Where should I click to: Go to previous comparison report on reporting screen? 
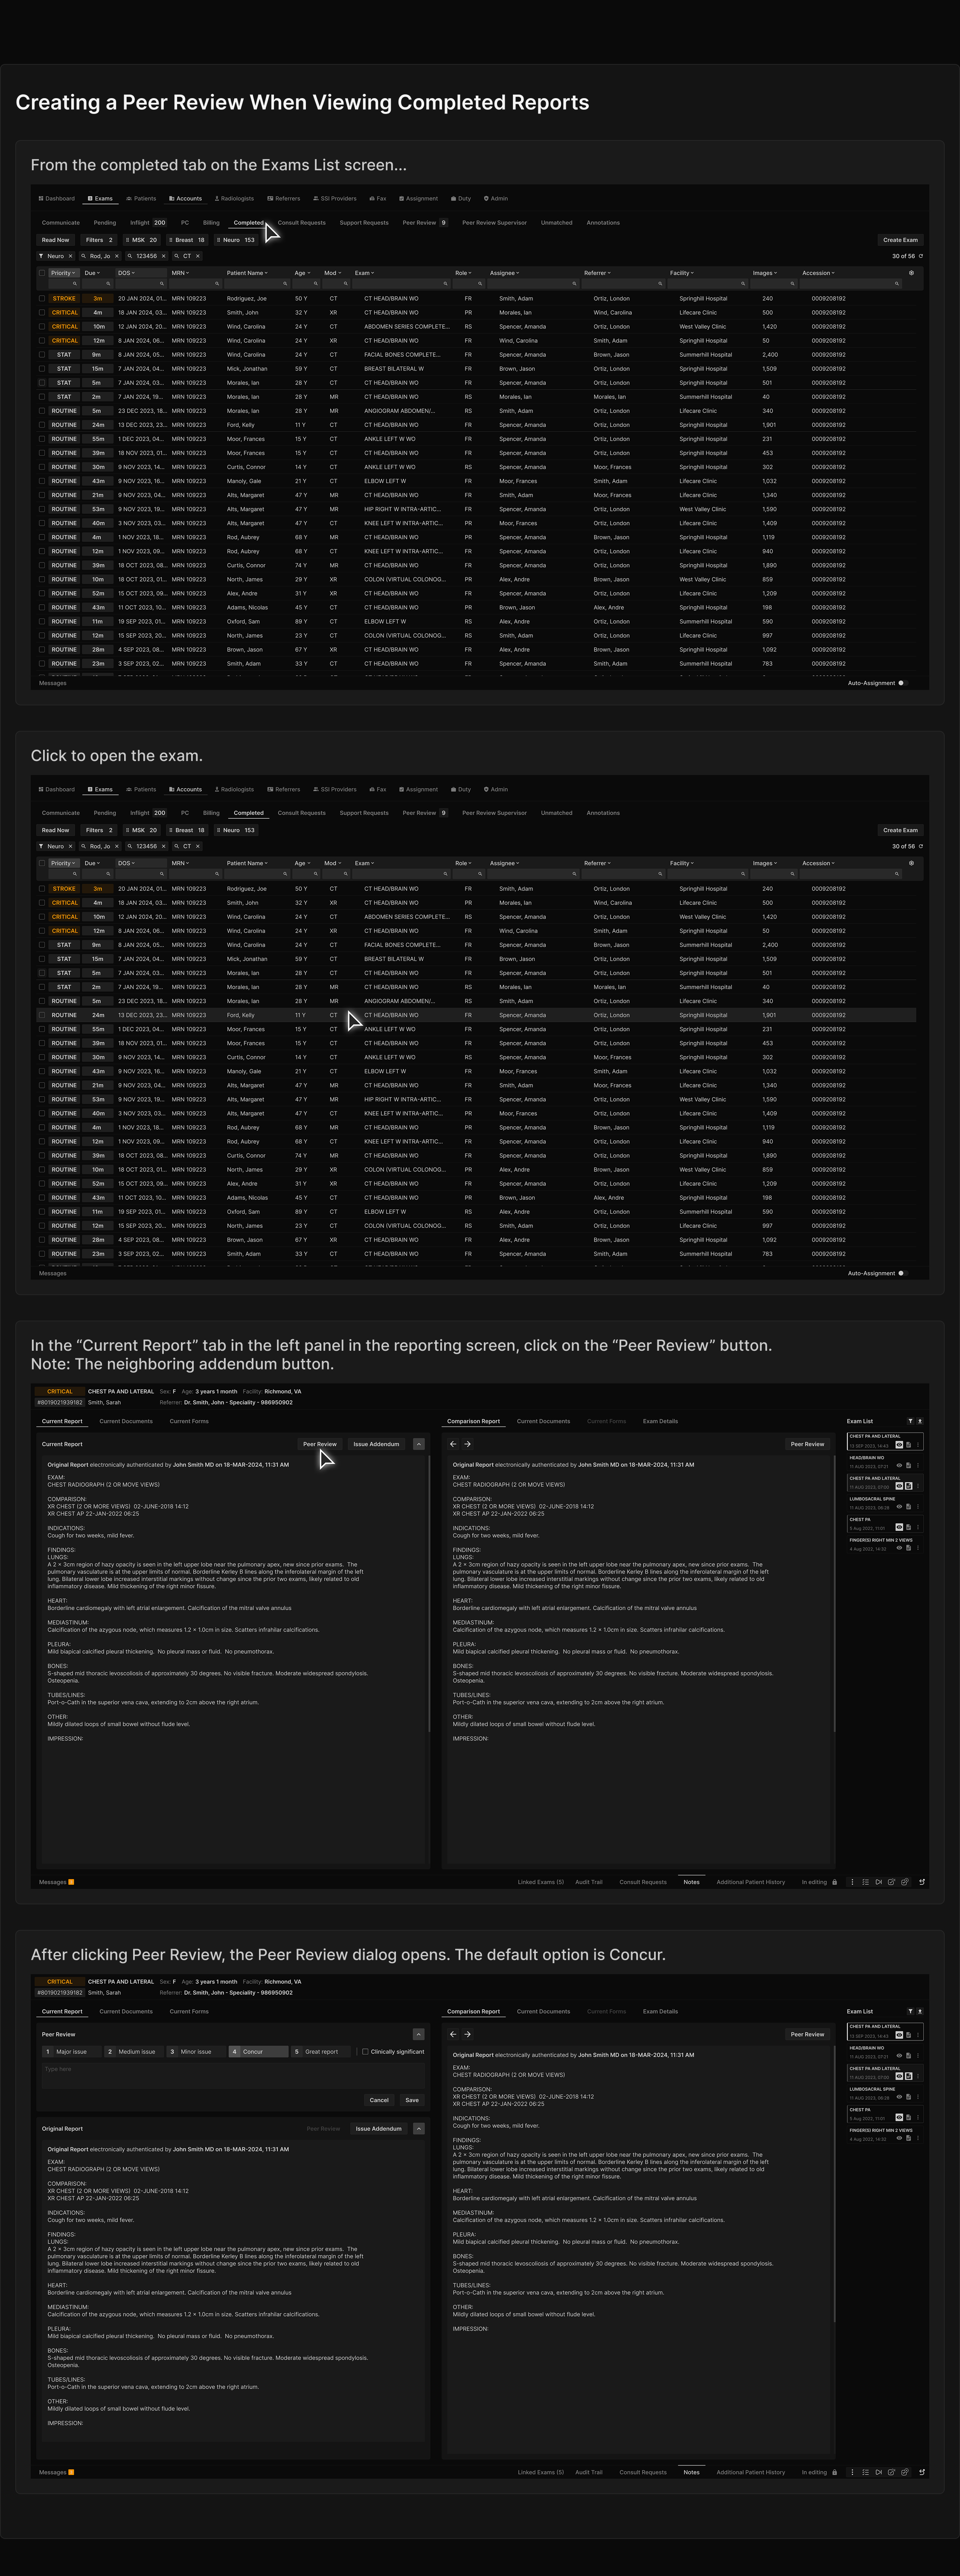[453, 1444]
